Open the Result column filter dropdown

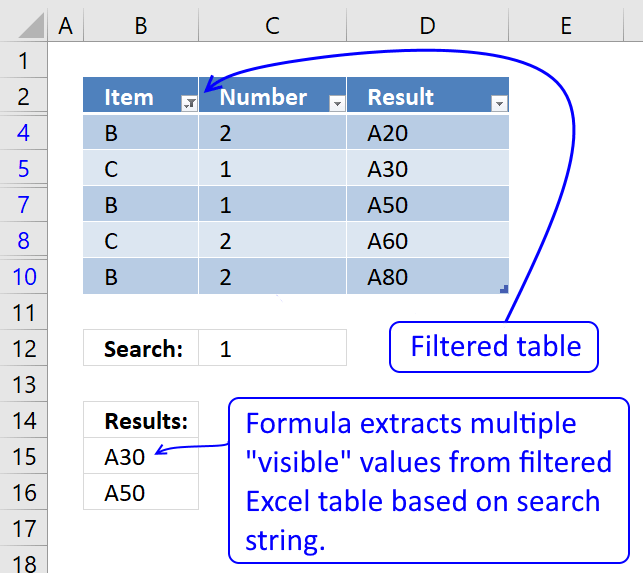point(499,103)
